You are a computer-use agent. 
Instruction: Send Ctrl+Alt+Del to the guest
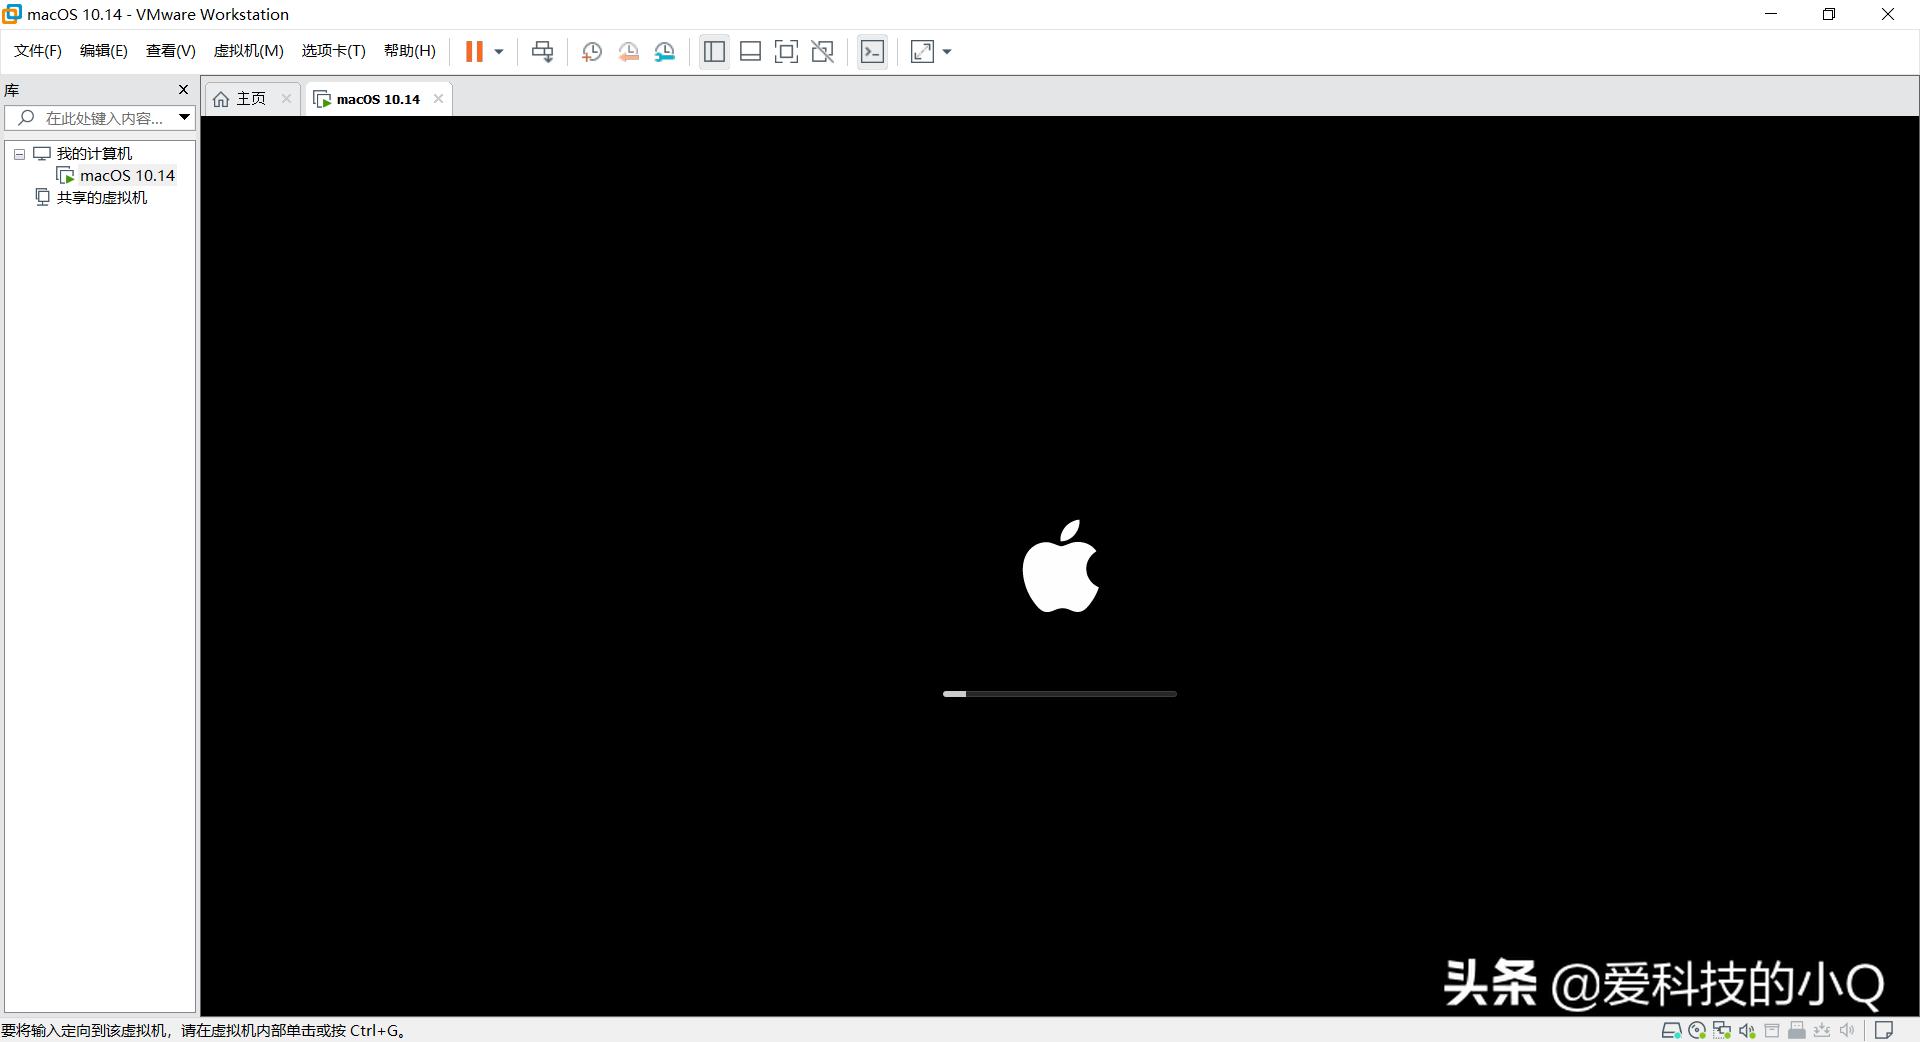pyautogui.click(x=541, y=51)
